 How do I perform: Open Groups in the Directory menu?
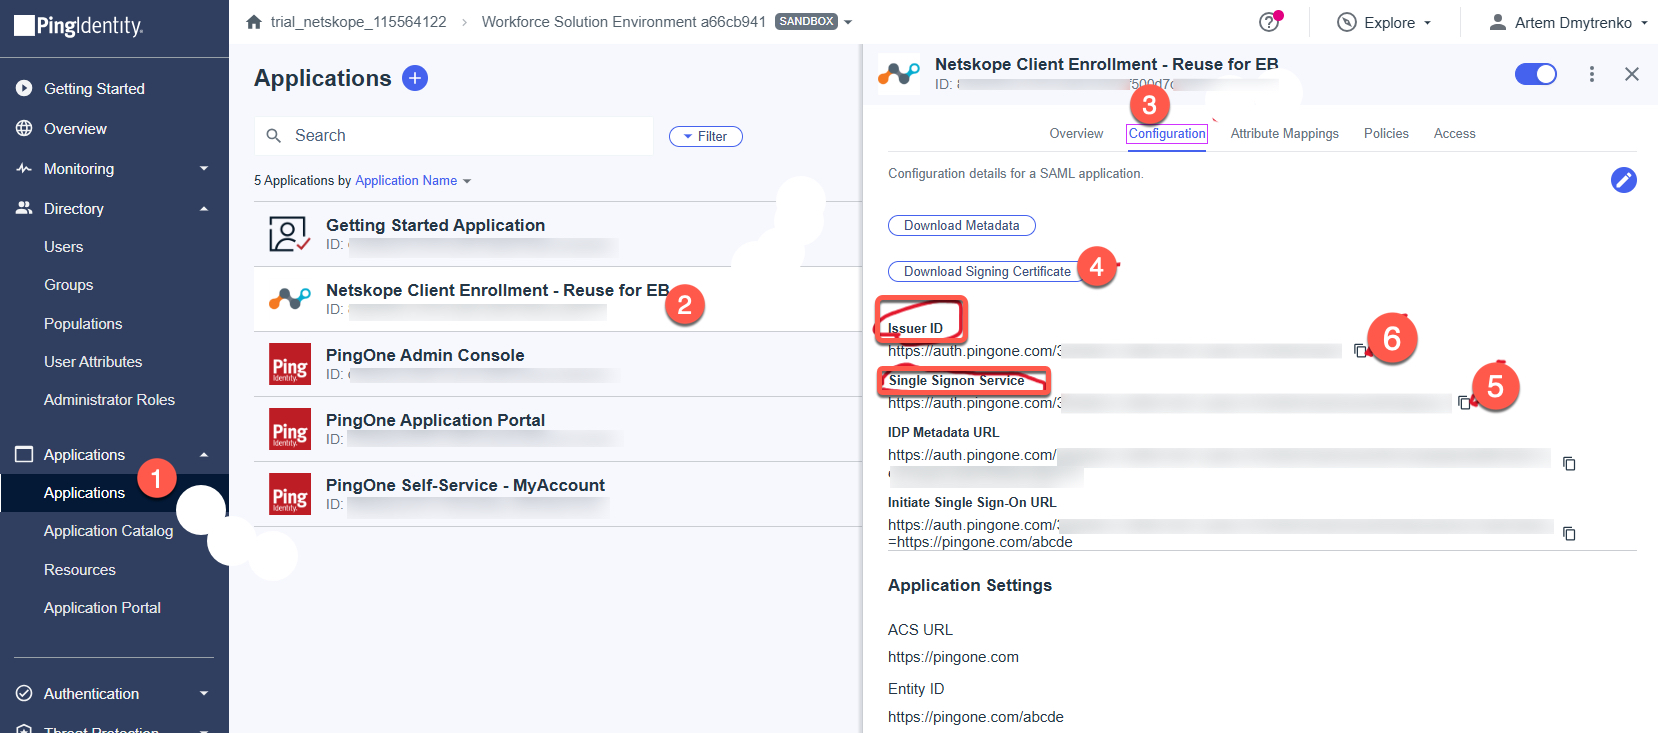point(69,285)
